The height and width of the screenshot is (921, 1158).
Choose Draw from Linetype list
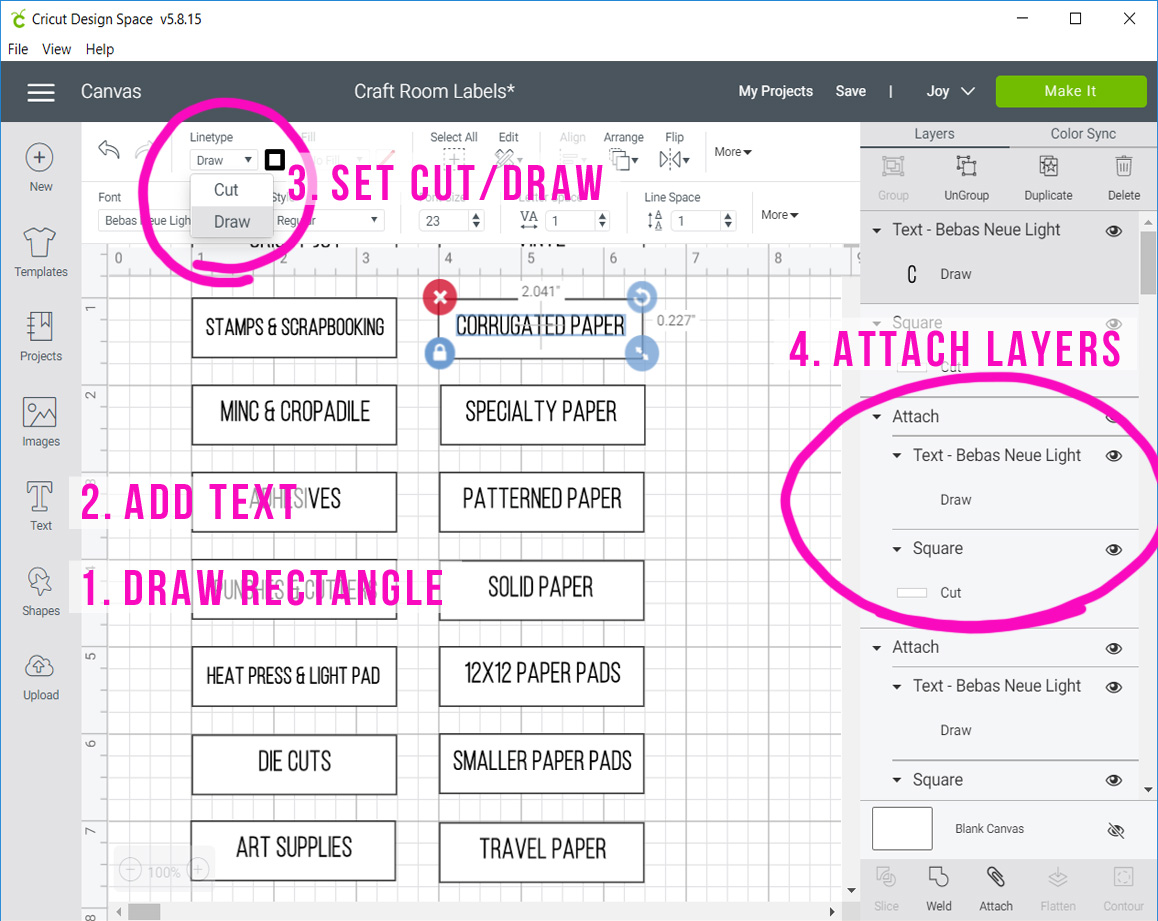pyautogui.click(x=232, y=222)
